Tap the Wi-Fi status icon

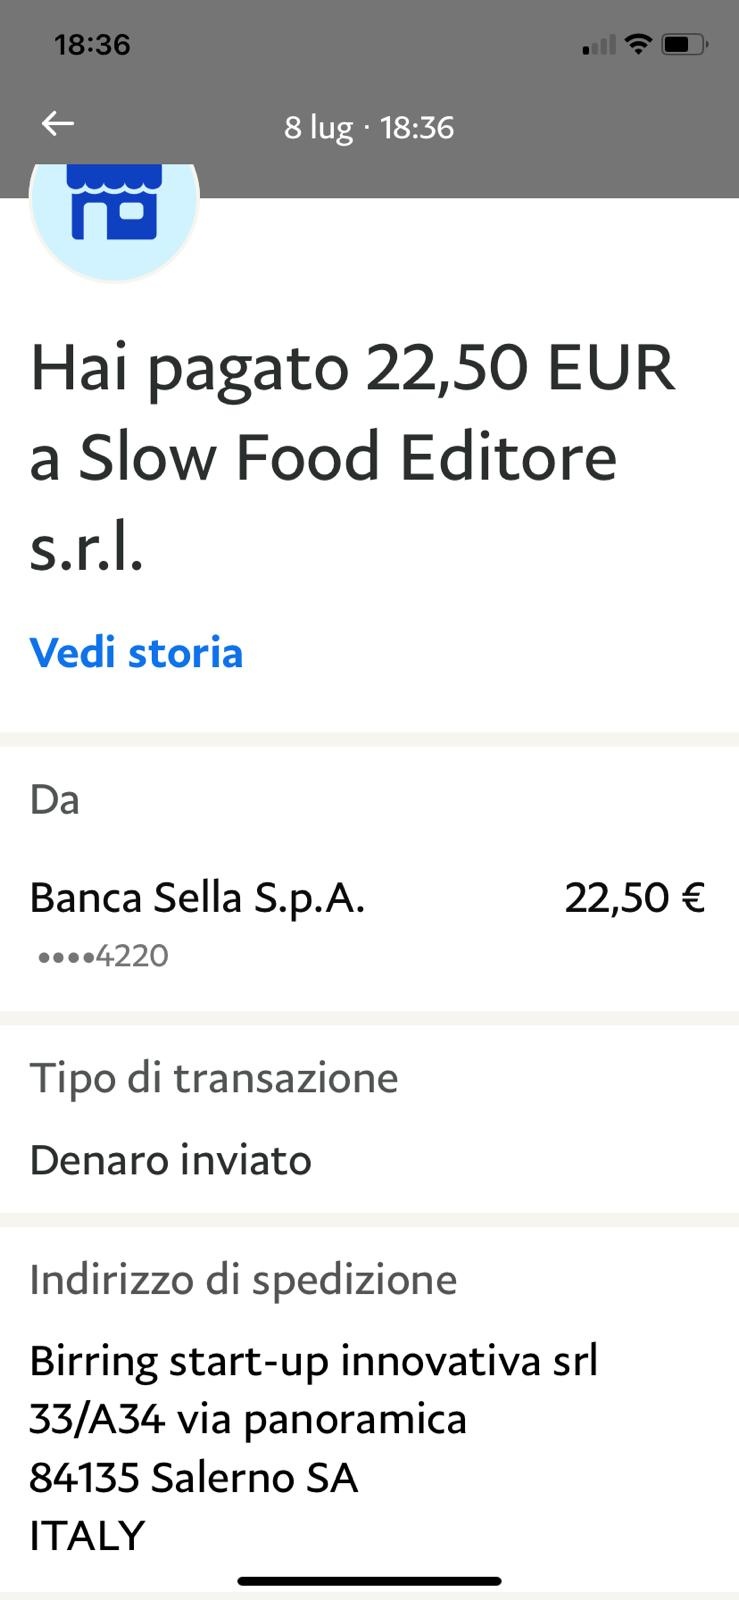tap(637, 44)
